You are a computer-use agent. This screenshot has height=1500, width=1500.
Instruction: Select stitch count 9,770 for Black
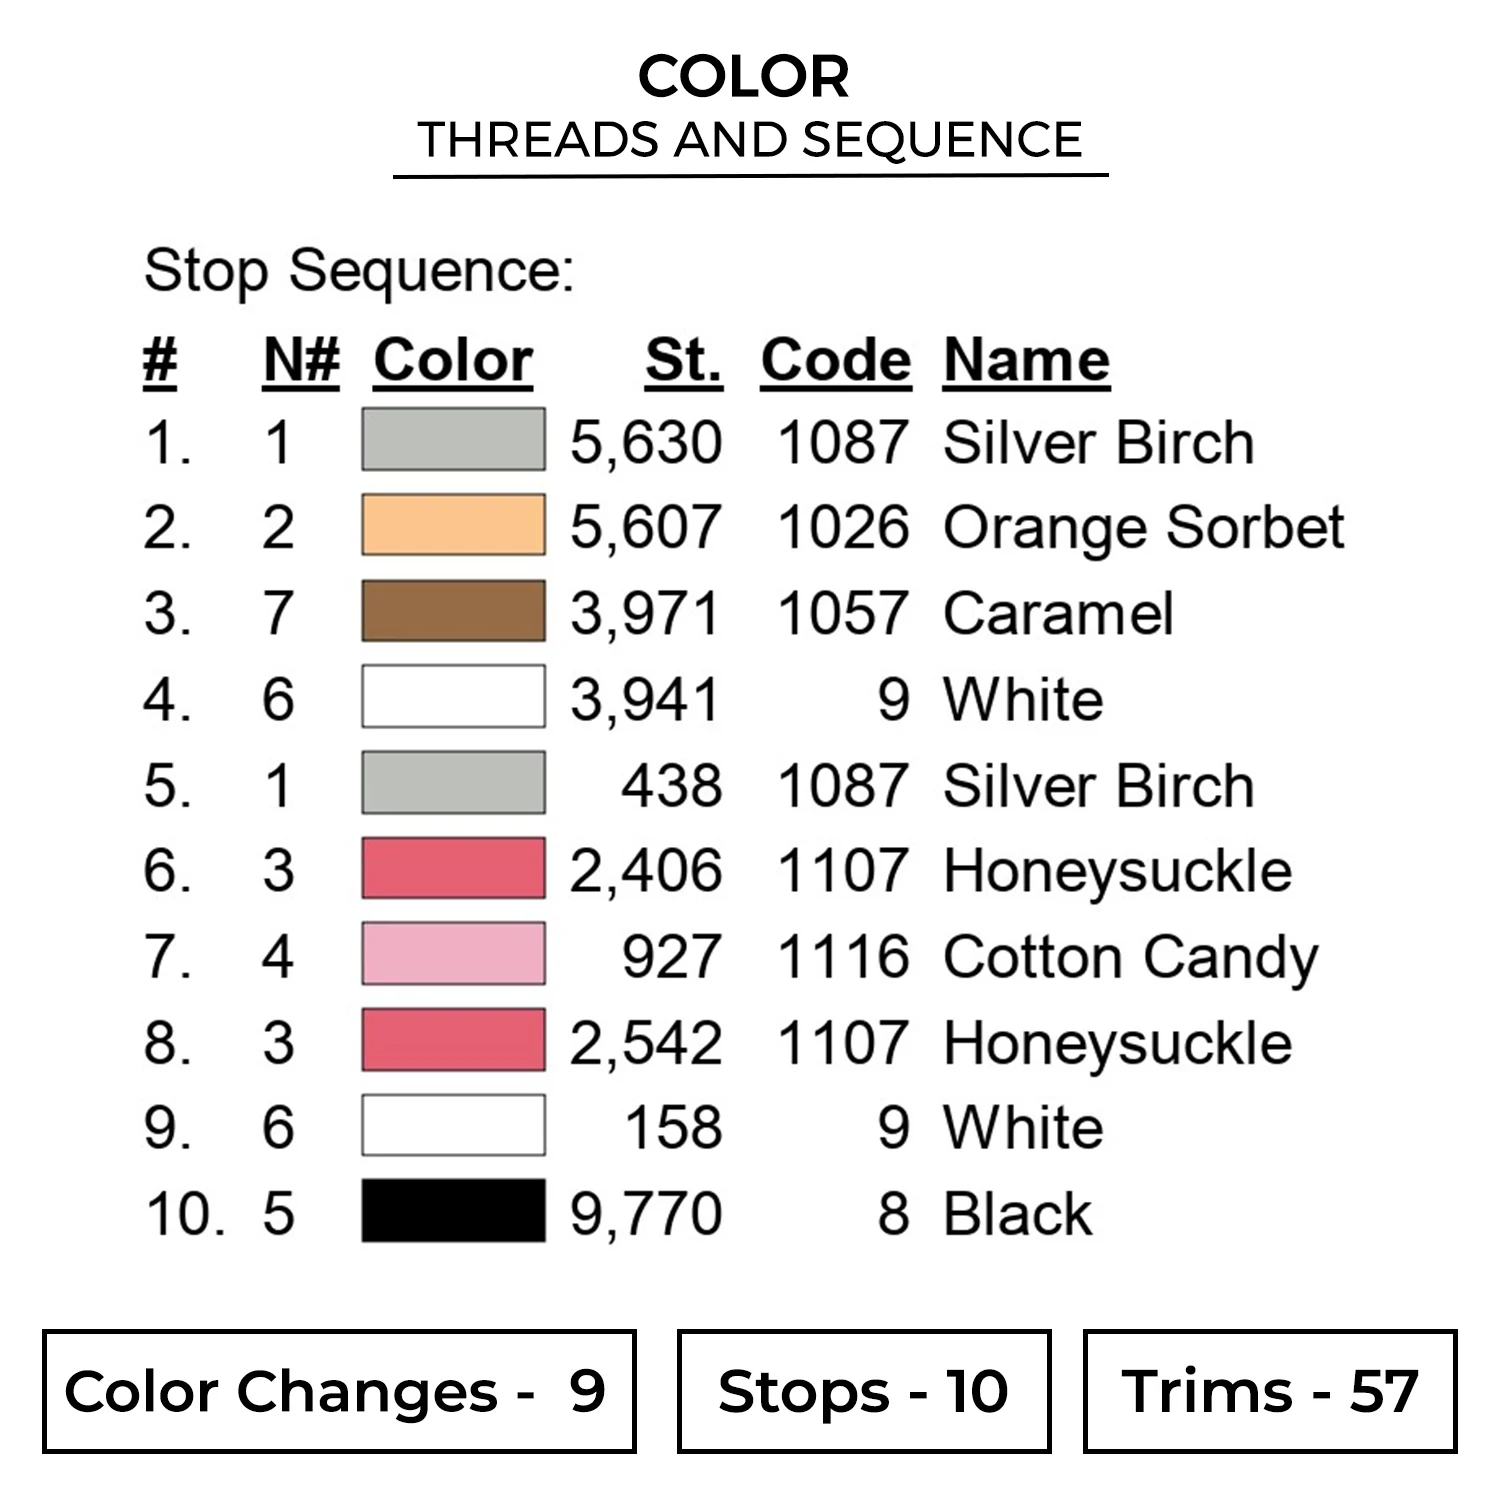click(x=646, y=1214)
